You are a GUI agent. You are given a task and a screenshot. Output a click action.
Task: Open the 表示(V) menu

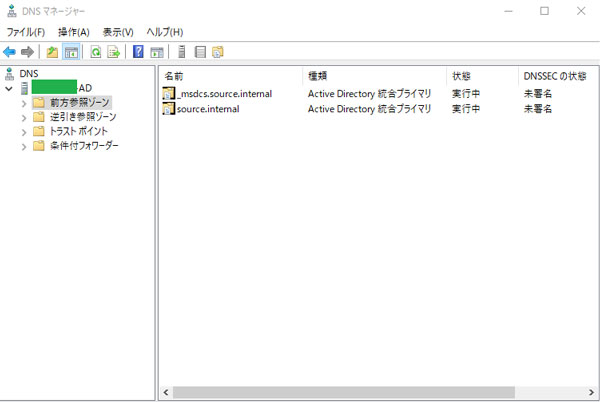pyautogui.click(x=118, y=32)
